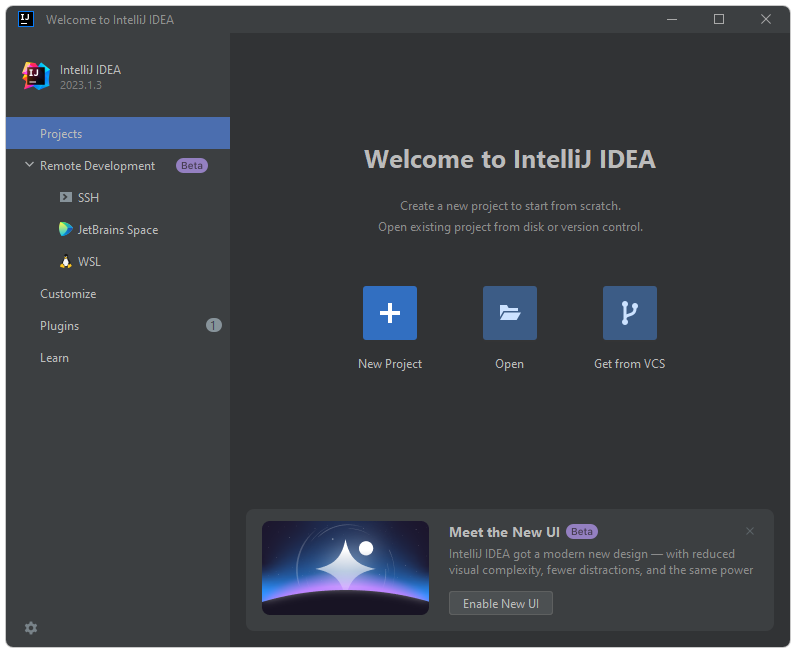Select SSH under Remote Development
The width and height of the screenshot is (794, 651).
click(x=118, y=197)
